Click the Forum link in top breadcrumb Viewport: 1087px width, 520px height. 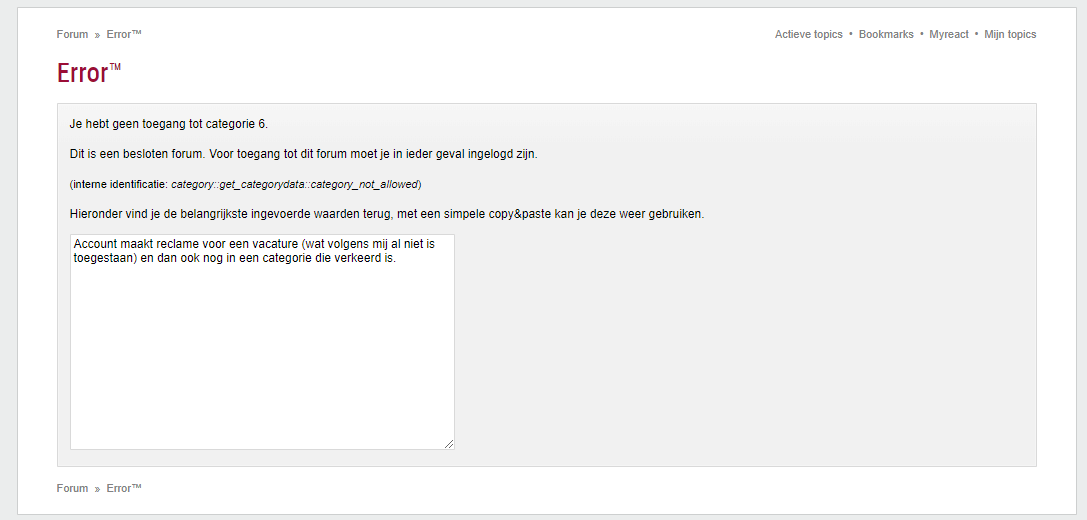pyautogui.click(x=72, y=34)
